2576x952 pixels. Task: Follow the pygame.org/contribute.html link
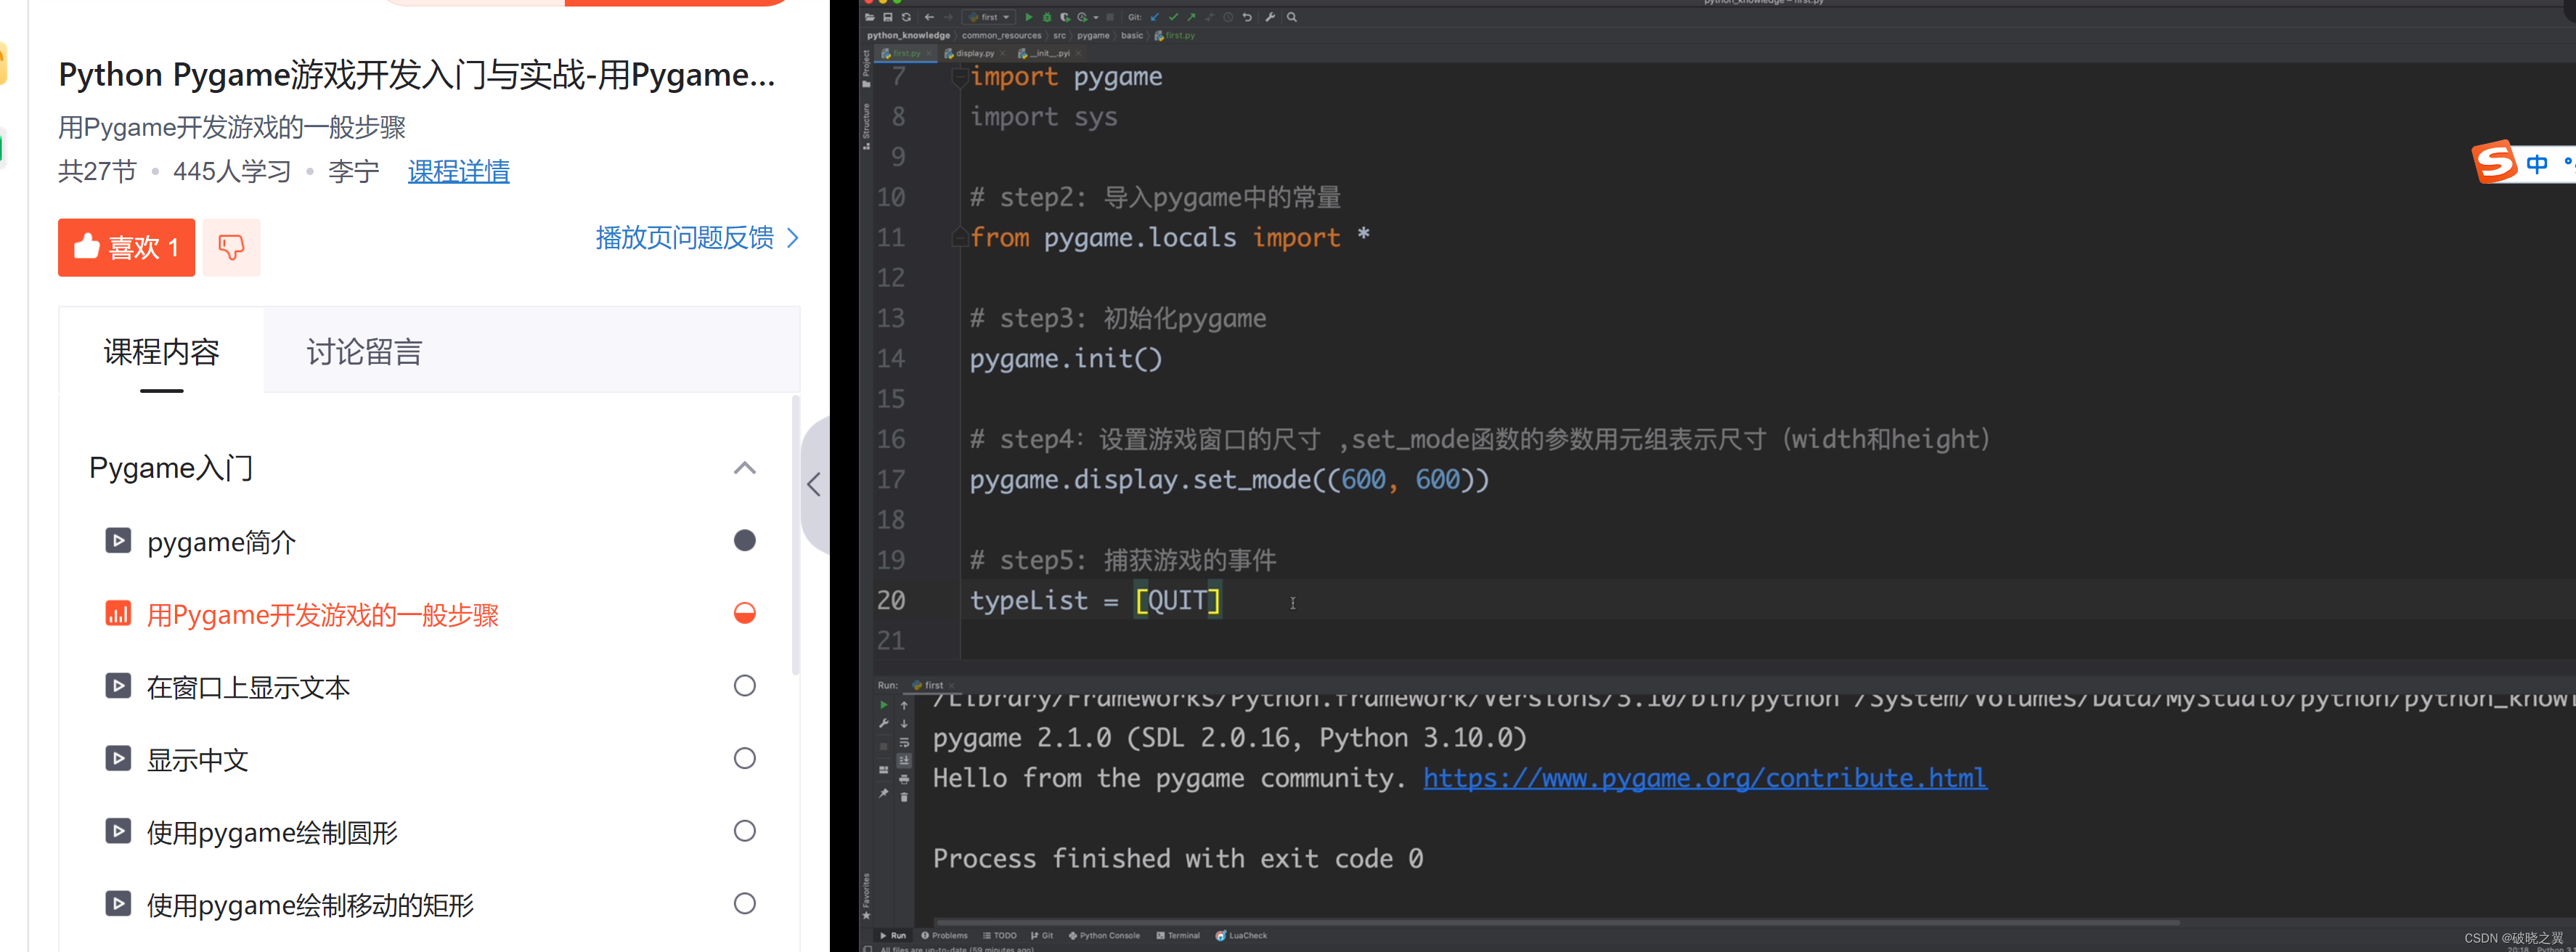point(1703,777)
